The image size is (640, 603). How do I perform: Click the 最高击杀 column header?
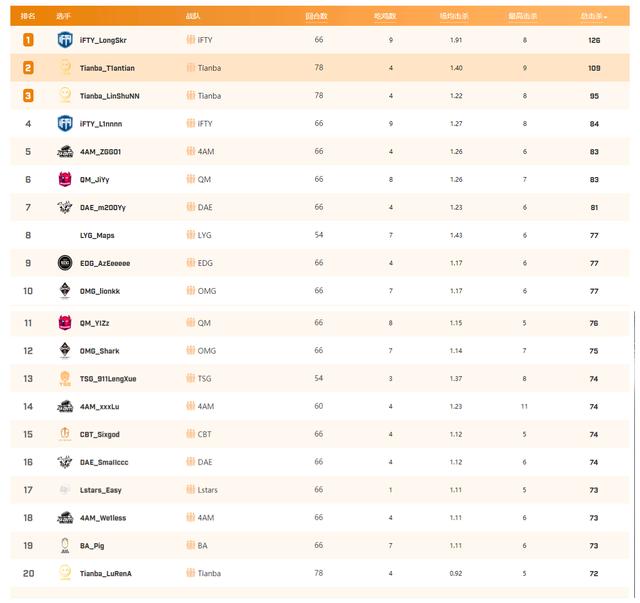[524, 16]
